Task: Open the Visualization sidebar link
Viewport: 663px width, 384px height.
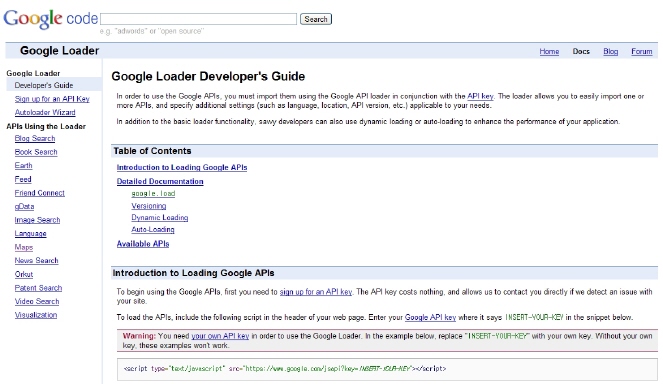Action: pos(36,315)
